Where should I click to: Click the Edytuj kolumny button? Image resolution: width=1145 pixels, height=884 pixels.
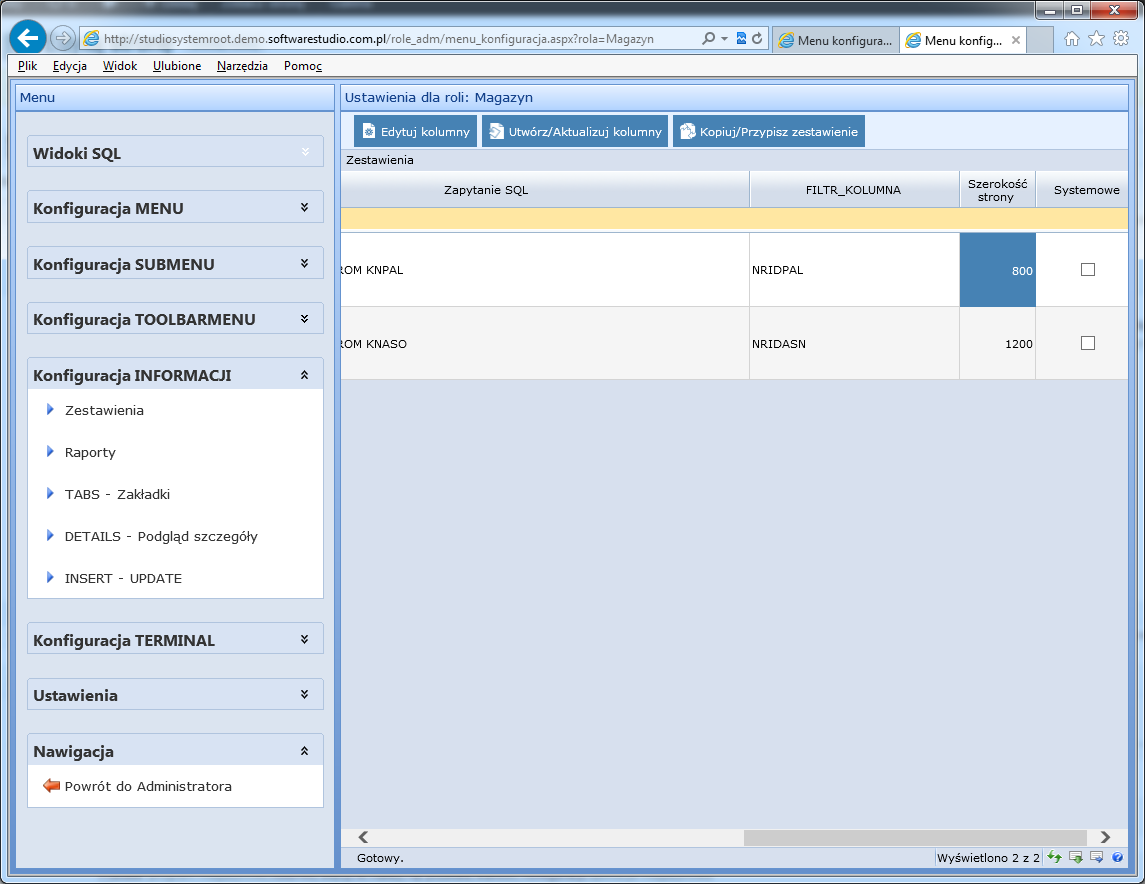415,132
